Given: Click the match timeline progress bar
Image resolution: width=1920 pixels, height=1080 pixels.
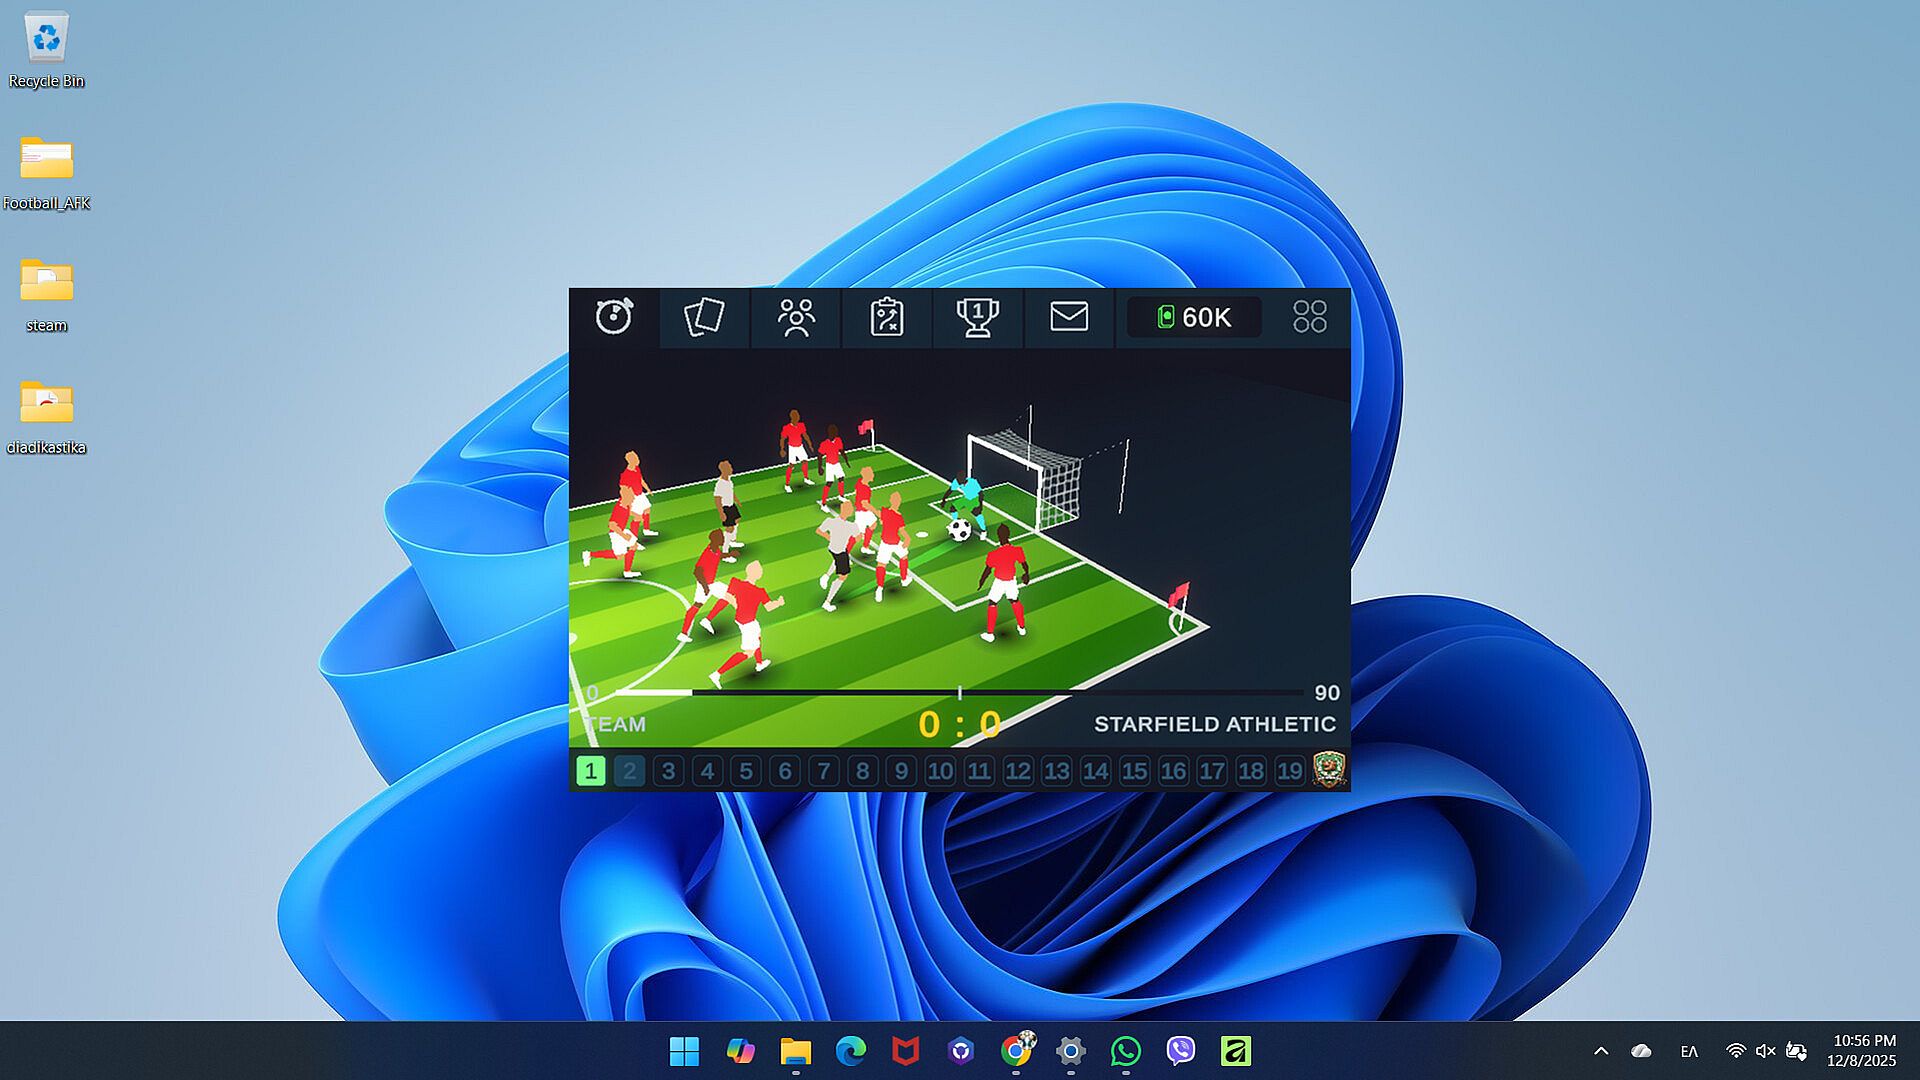Looking at the screenshot, I should (959, 692).
